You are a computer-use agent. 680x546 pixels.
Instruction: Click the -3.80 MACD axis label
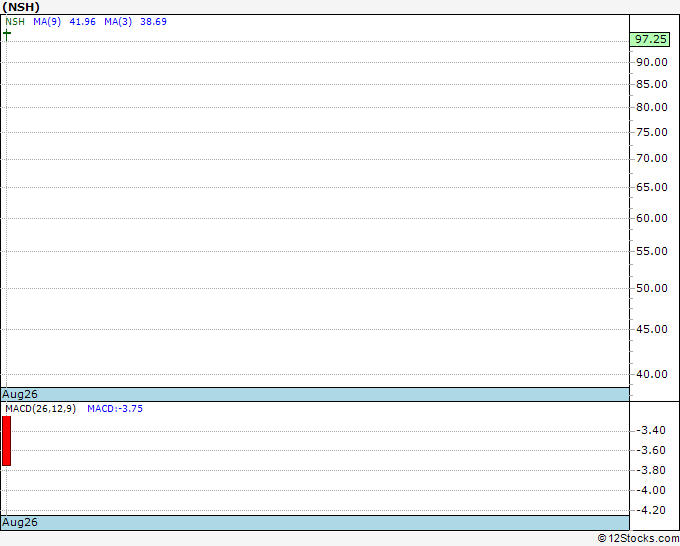(x=651, y=470)
